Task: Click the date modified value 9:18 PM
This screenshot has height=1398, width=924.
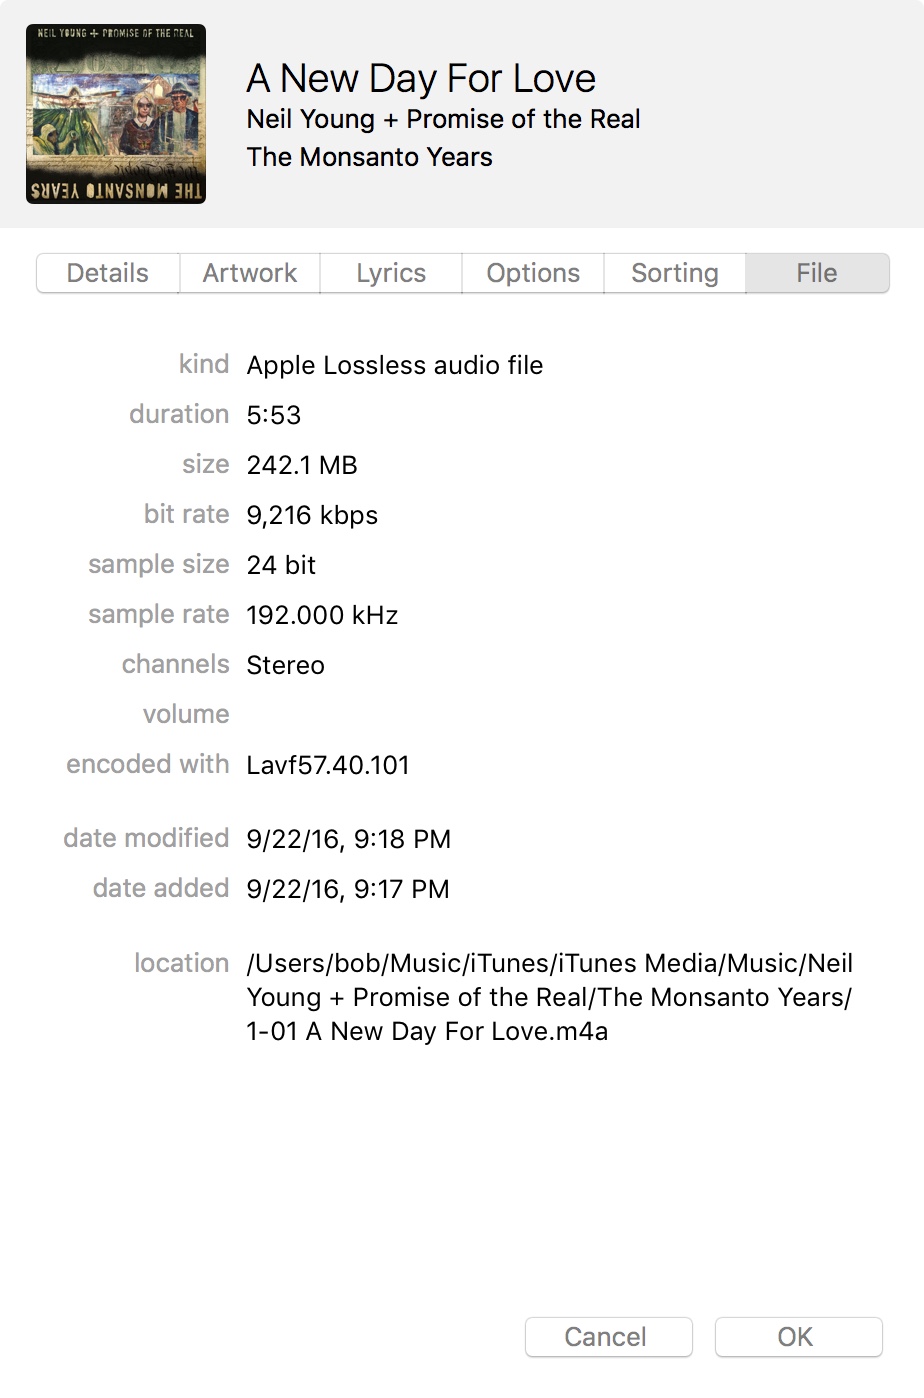Action: pyautogui.click(x=348, y=839)
